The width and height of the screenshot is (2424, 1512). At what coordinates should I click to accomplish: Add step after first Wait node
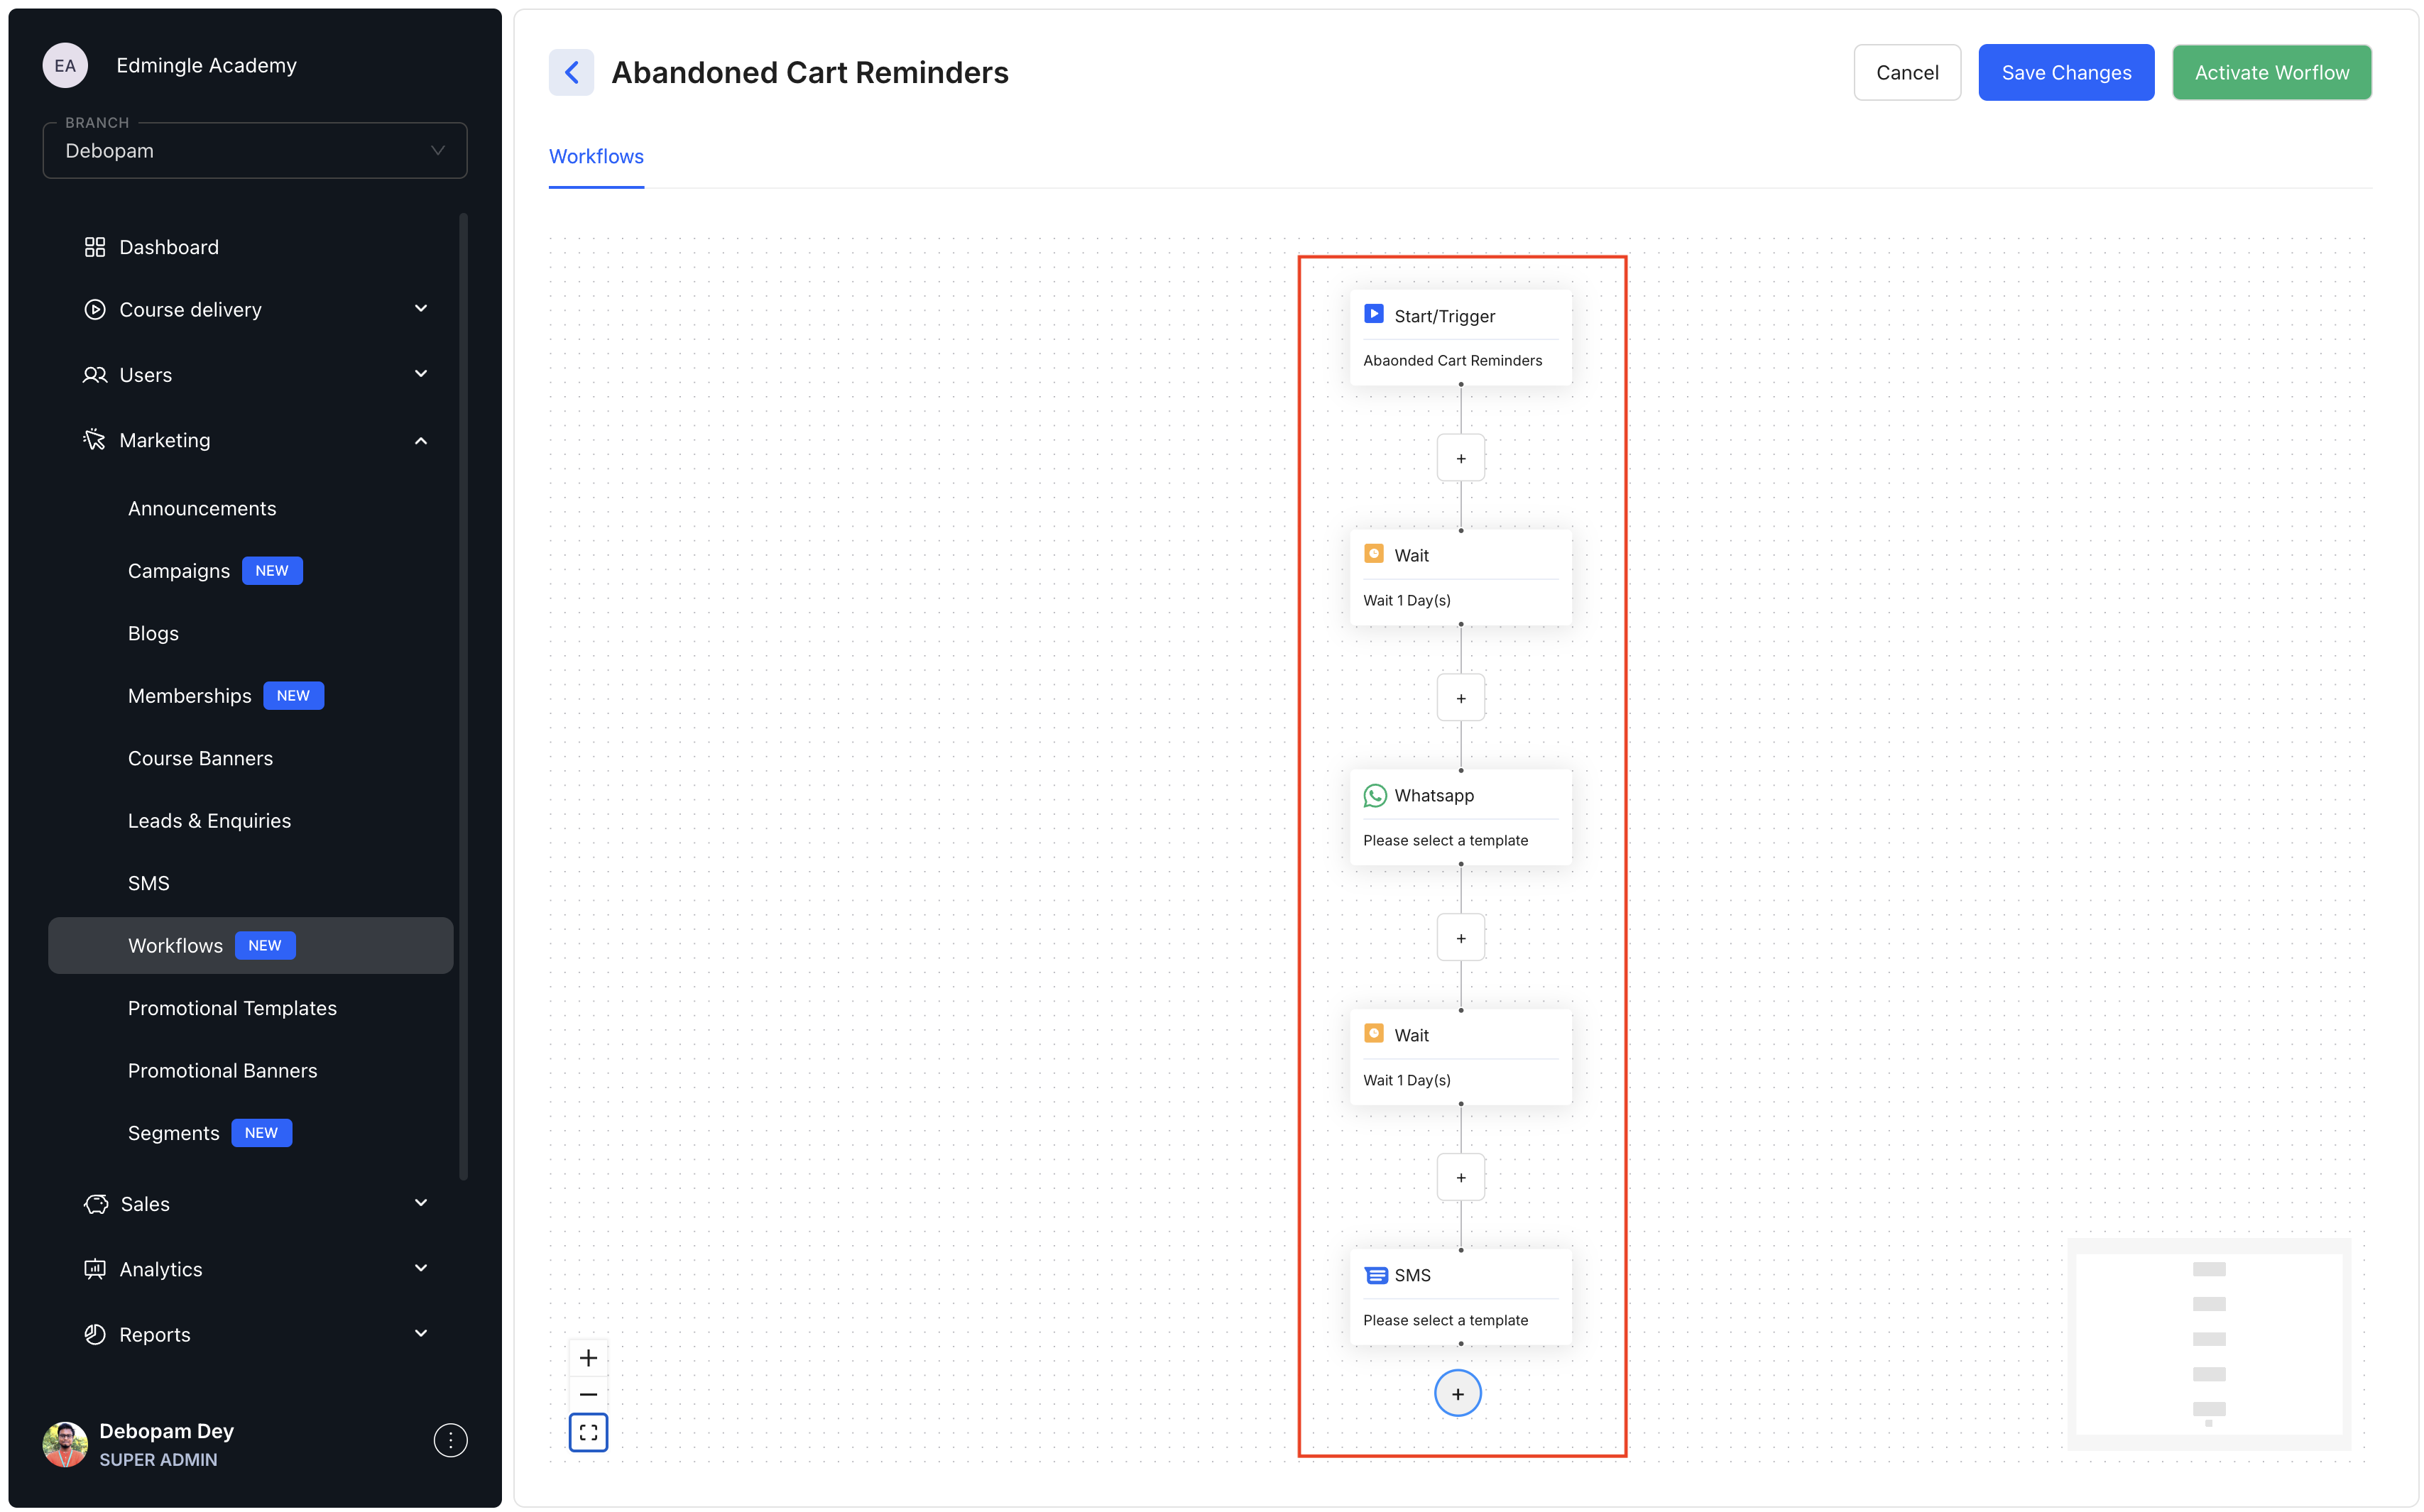[x=1460, y=698]
